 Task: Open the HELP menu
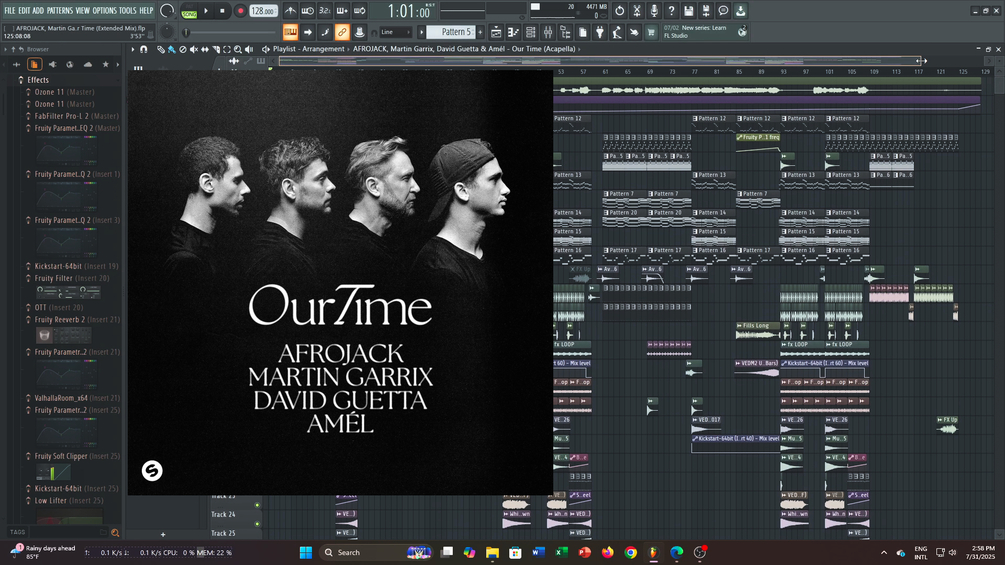(147, 11)
